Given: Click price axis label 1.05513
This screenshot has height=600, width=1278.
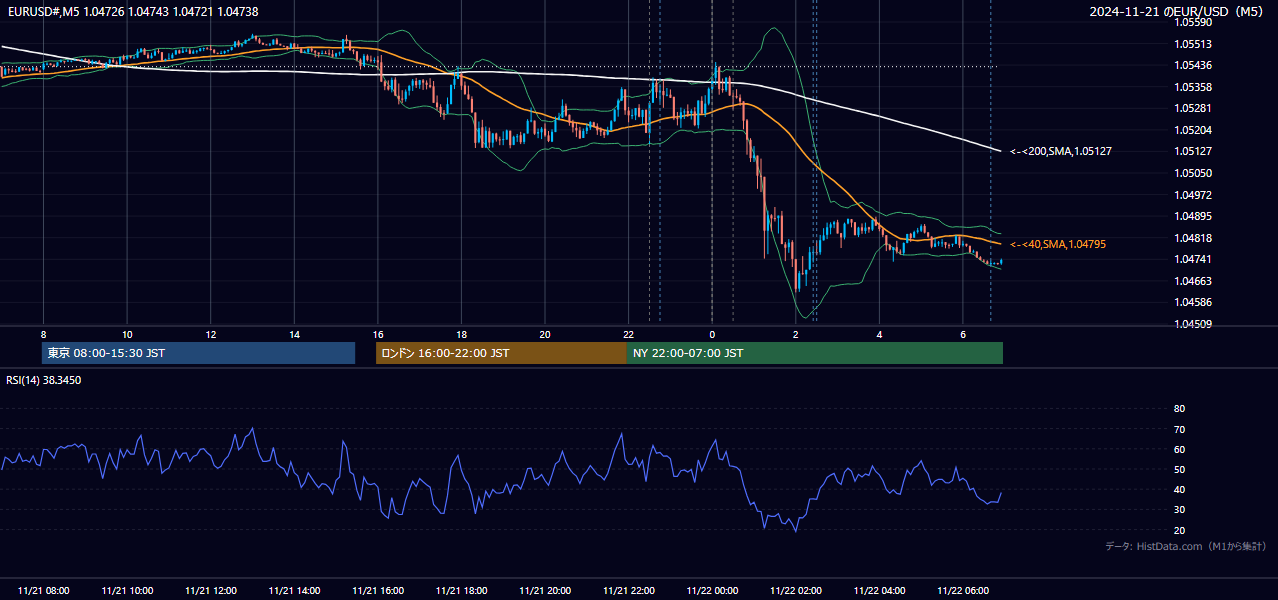Looking at the screenshot, I should click(x=1193, y=44).
